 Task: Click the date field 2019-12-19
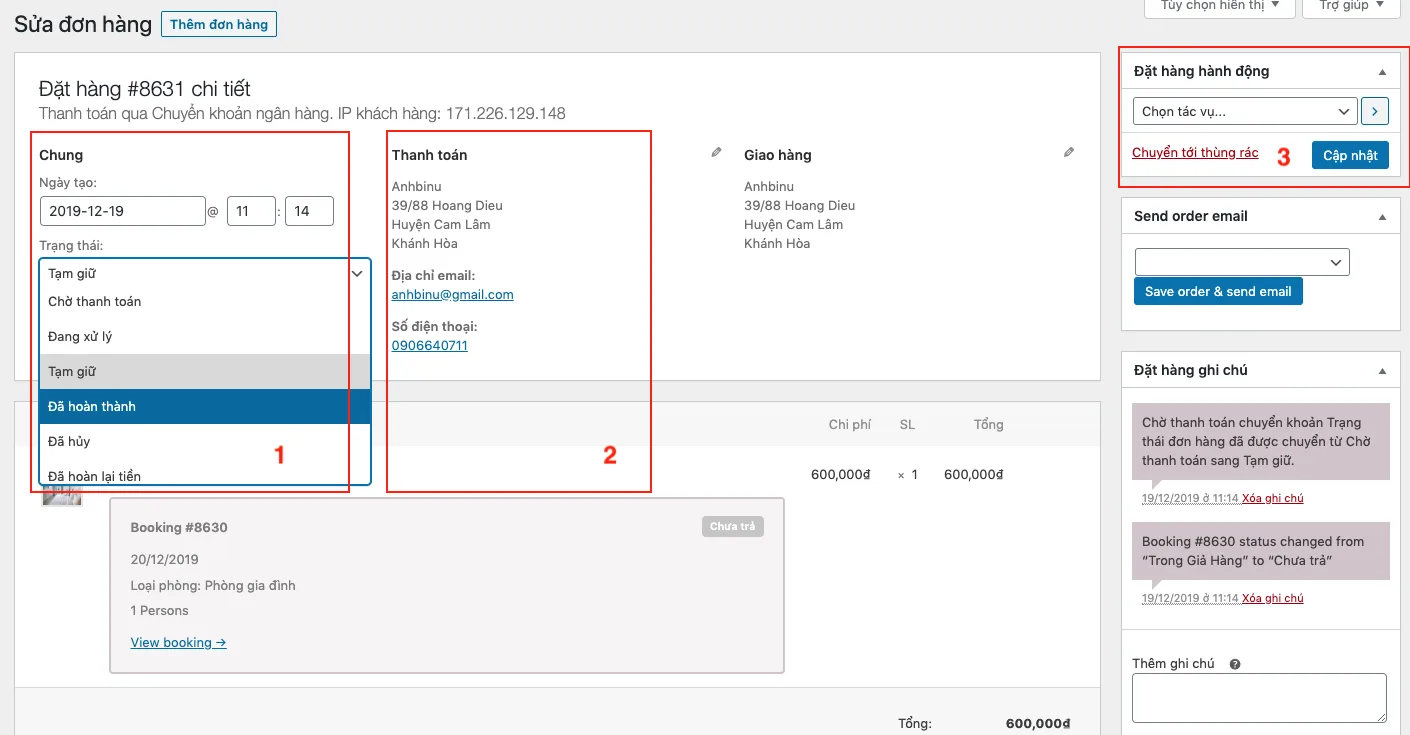tap(123, 211)
